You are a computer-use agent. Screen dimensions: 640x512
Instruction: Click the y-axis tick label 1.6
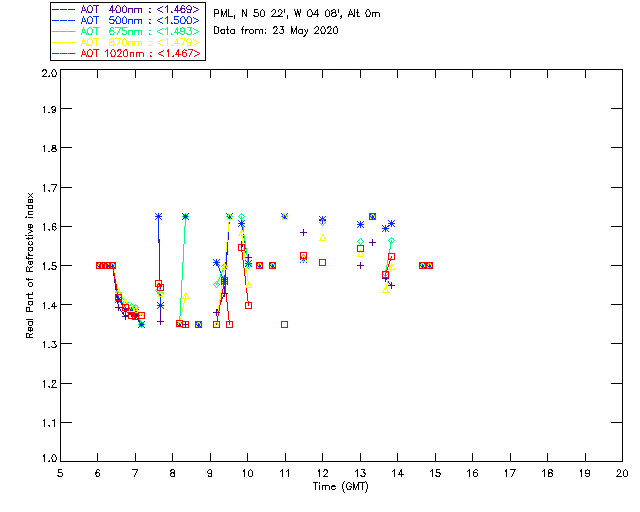50,227
